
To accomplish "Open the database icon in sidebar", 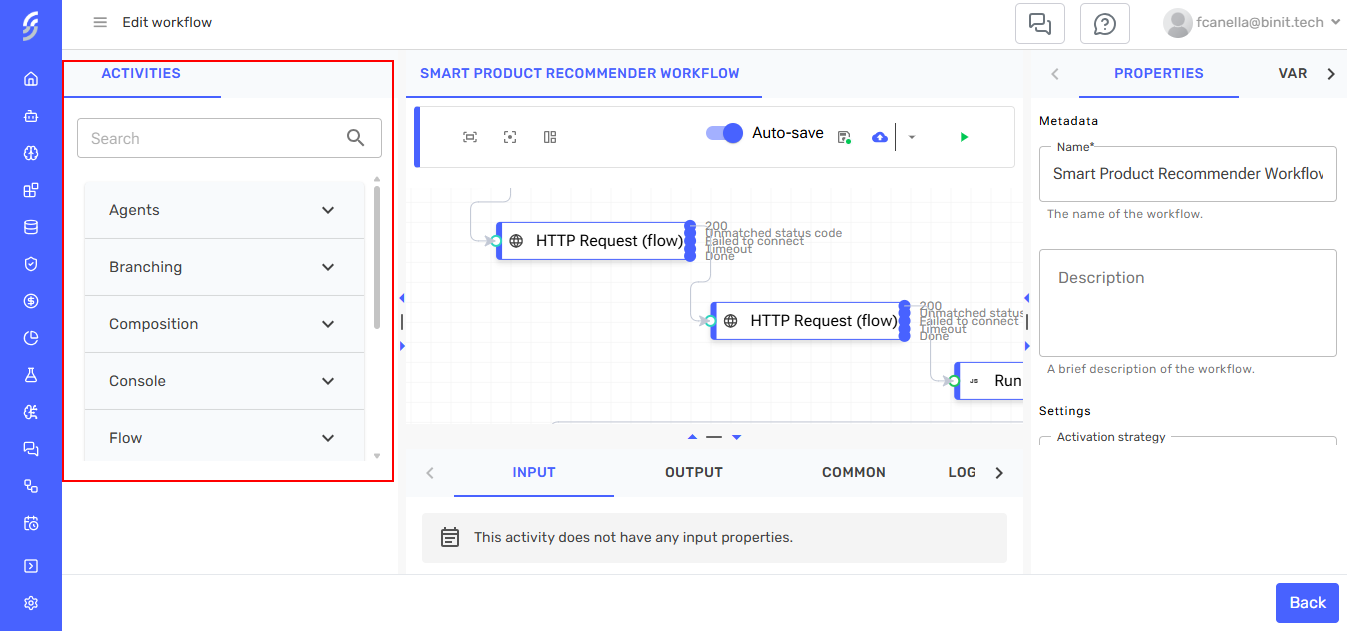I will click(31, 227).
